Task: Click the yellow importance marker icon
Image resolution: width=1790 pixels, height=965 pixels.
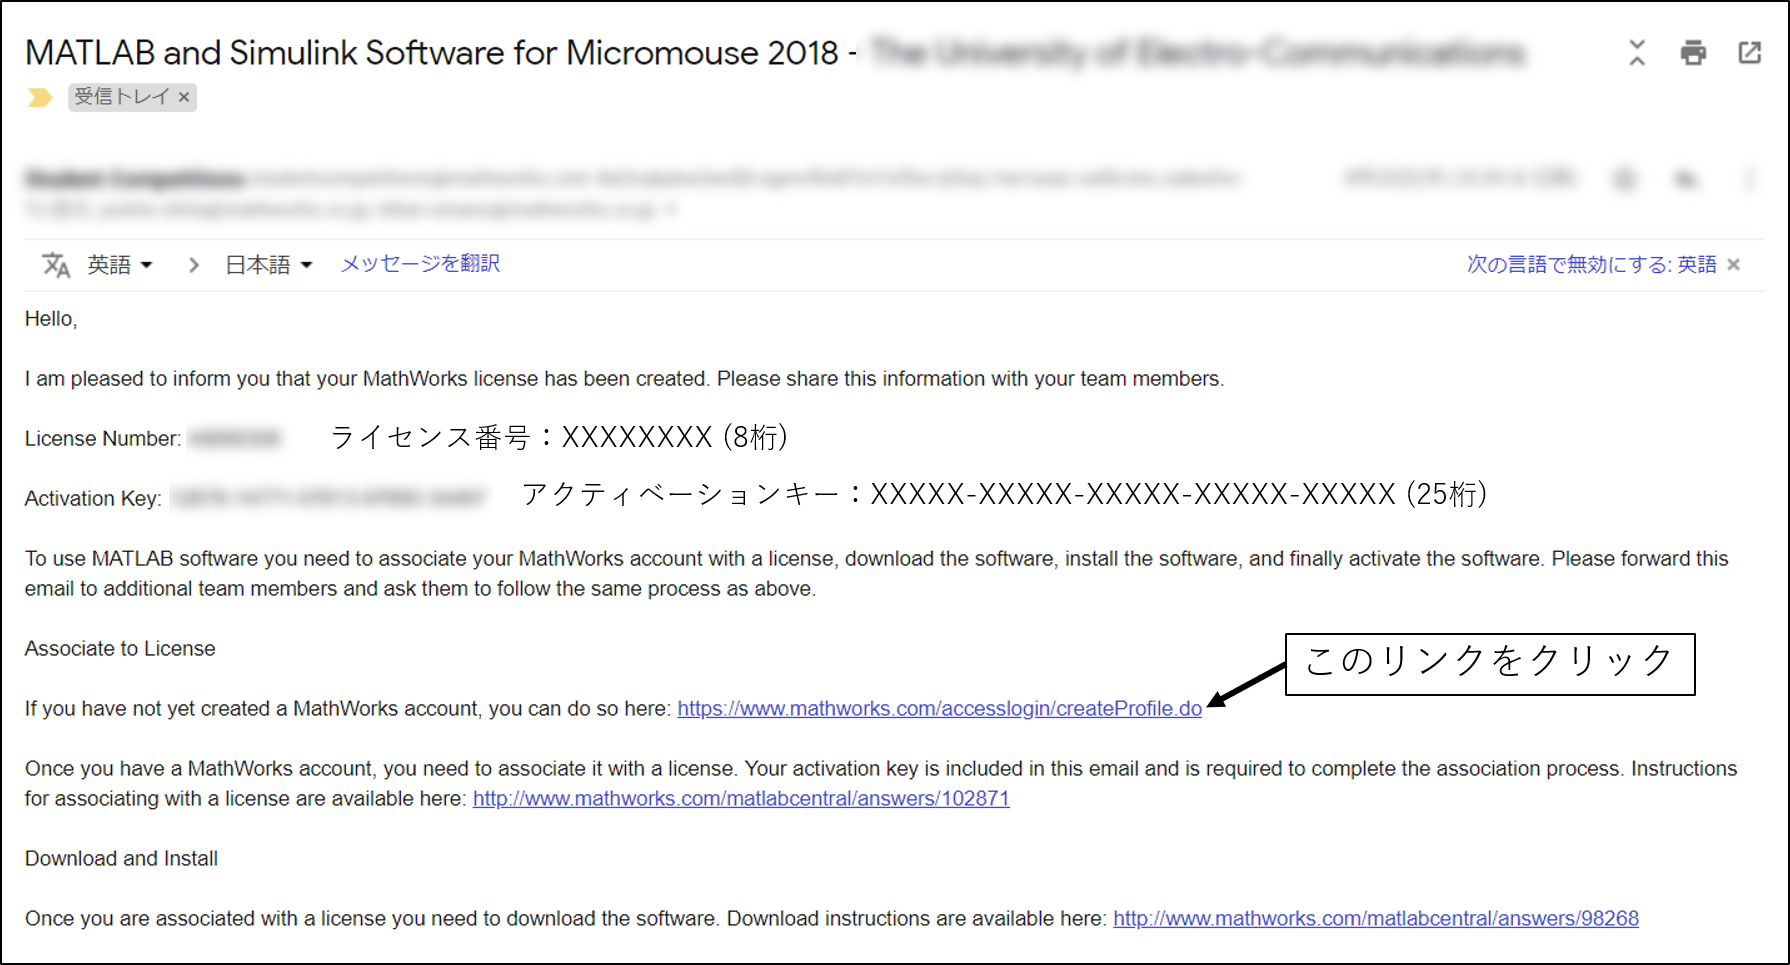Action: (39, 97)
